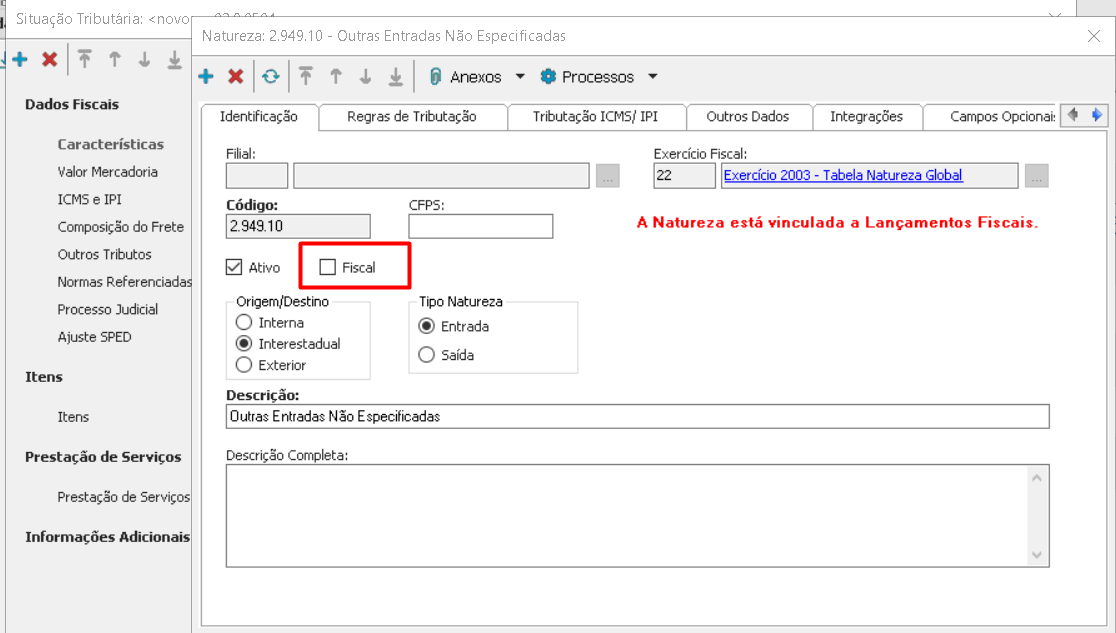Open the Itens sub-item in sidebar
Image resolution: width=1116 pixels, height=633 pixels.
point(73,417)
